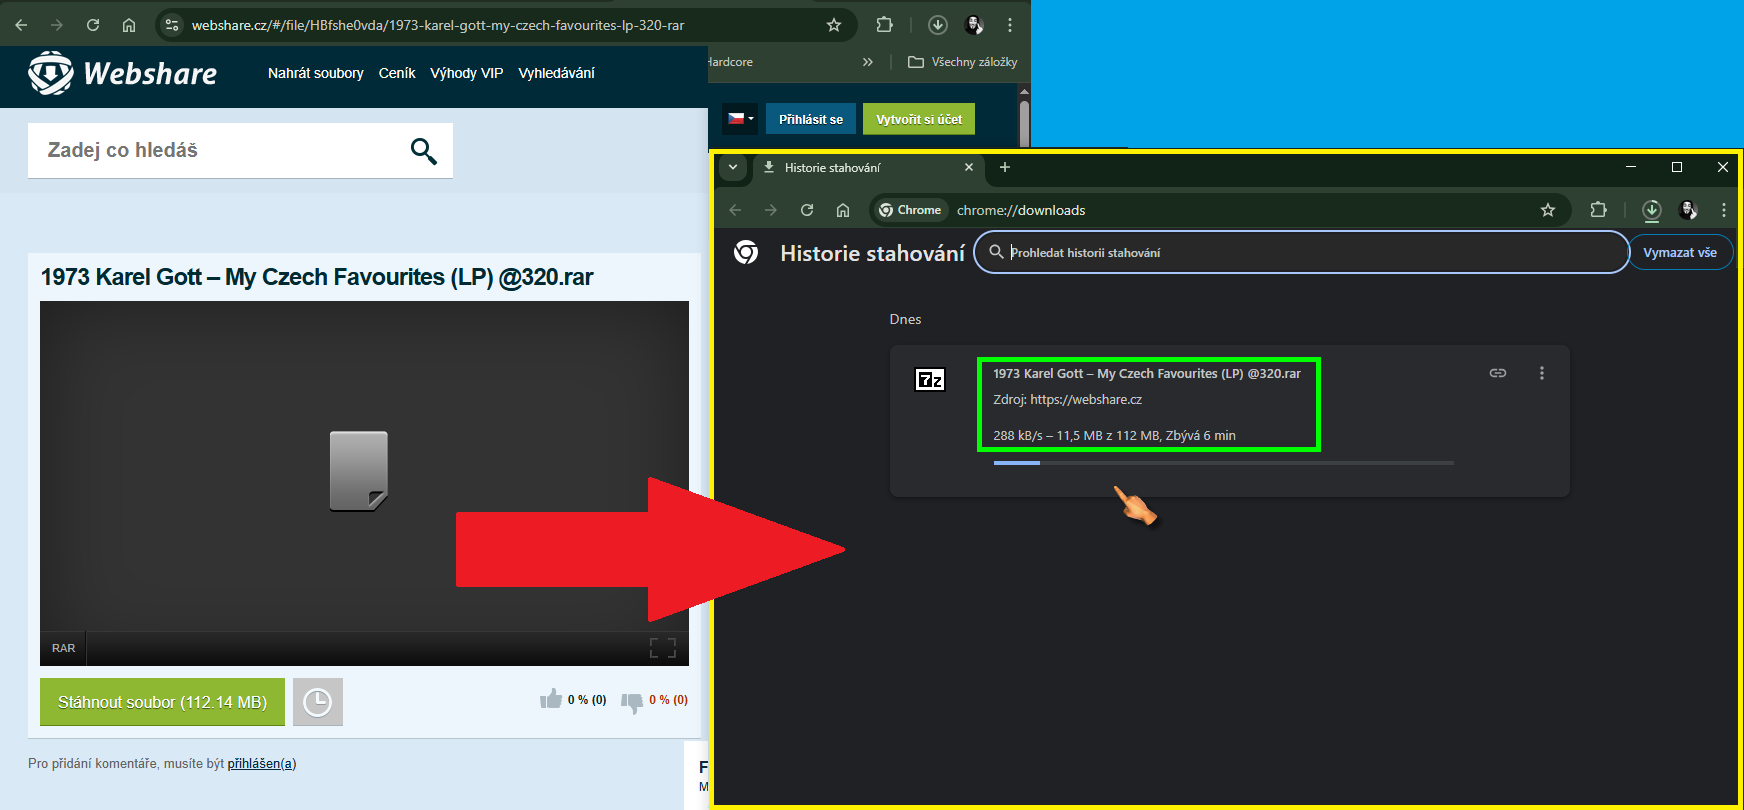Focus the Zadej co hledáš search field
This screenshot has height=810, width=1744.
click(x=240, y=150)
